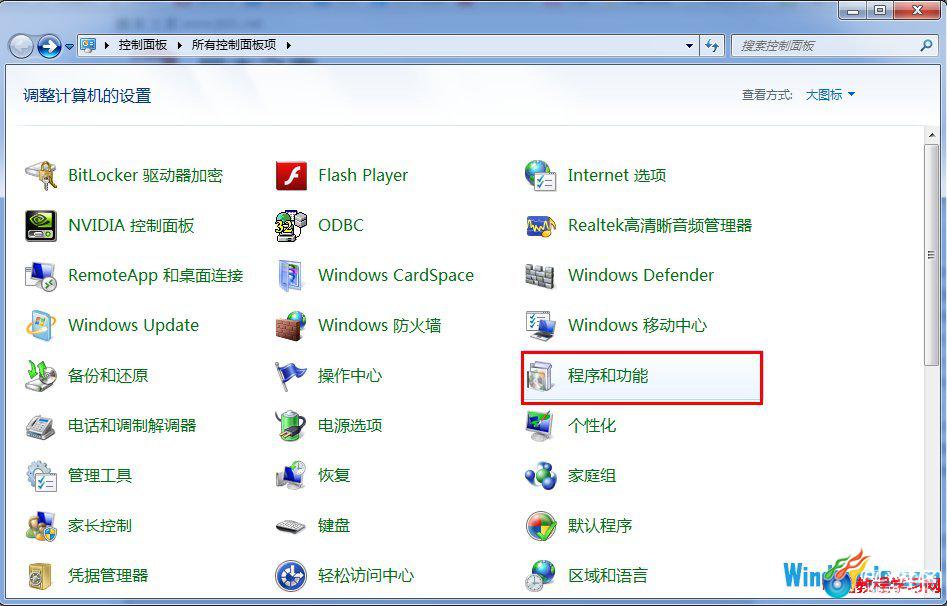Screen dimensions: 947x606
Task: Open 区域和语言 globe icon
Action: (x=541, y=576)
